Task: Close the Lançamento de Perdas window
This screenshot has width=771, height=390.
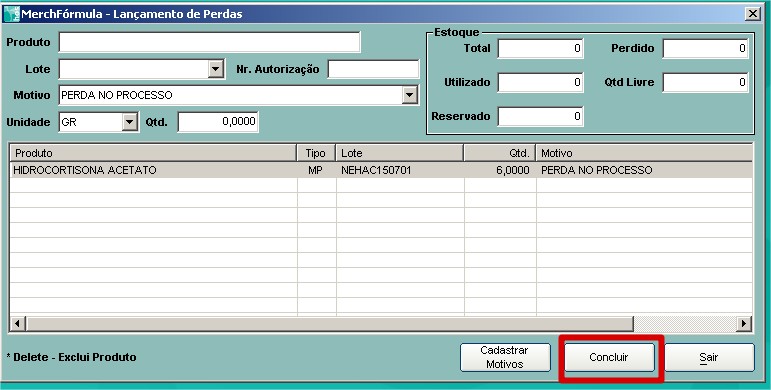Action: click(x=752, y=14)
